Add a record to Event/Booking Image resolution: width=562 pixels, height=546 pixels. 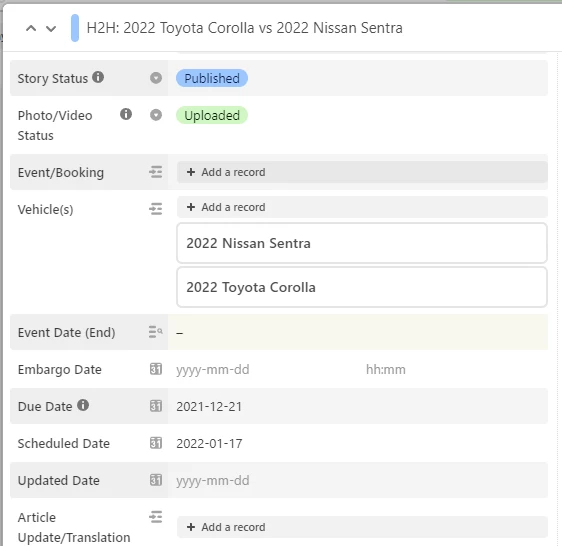pyautogui.click(x=362, y=172)
